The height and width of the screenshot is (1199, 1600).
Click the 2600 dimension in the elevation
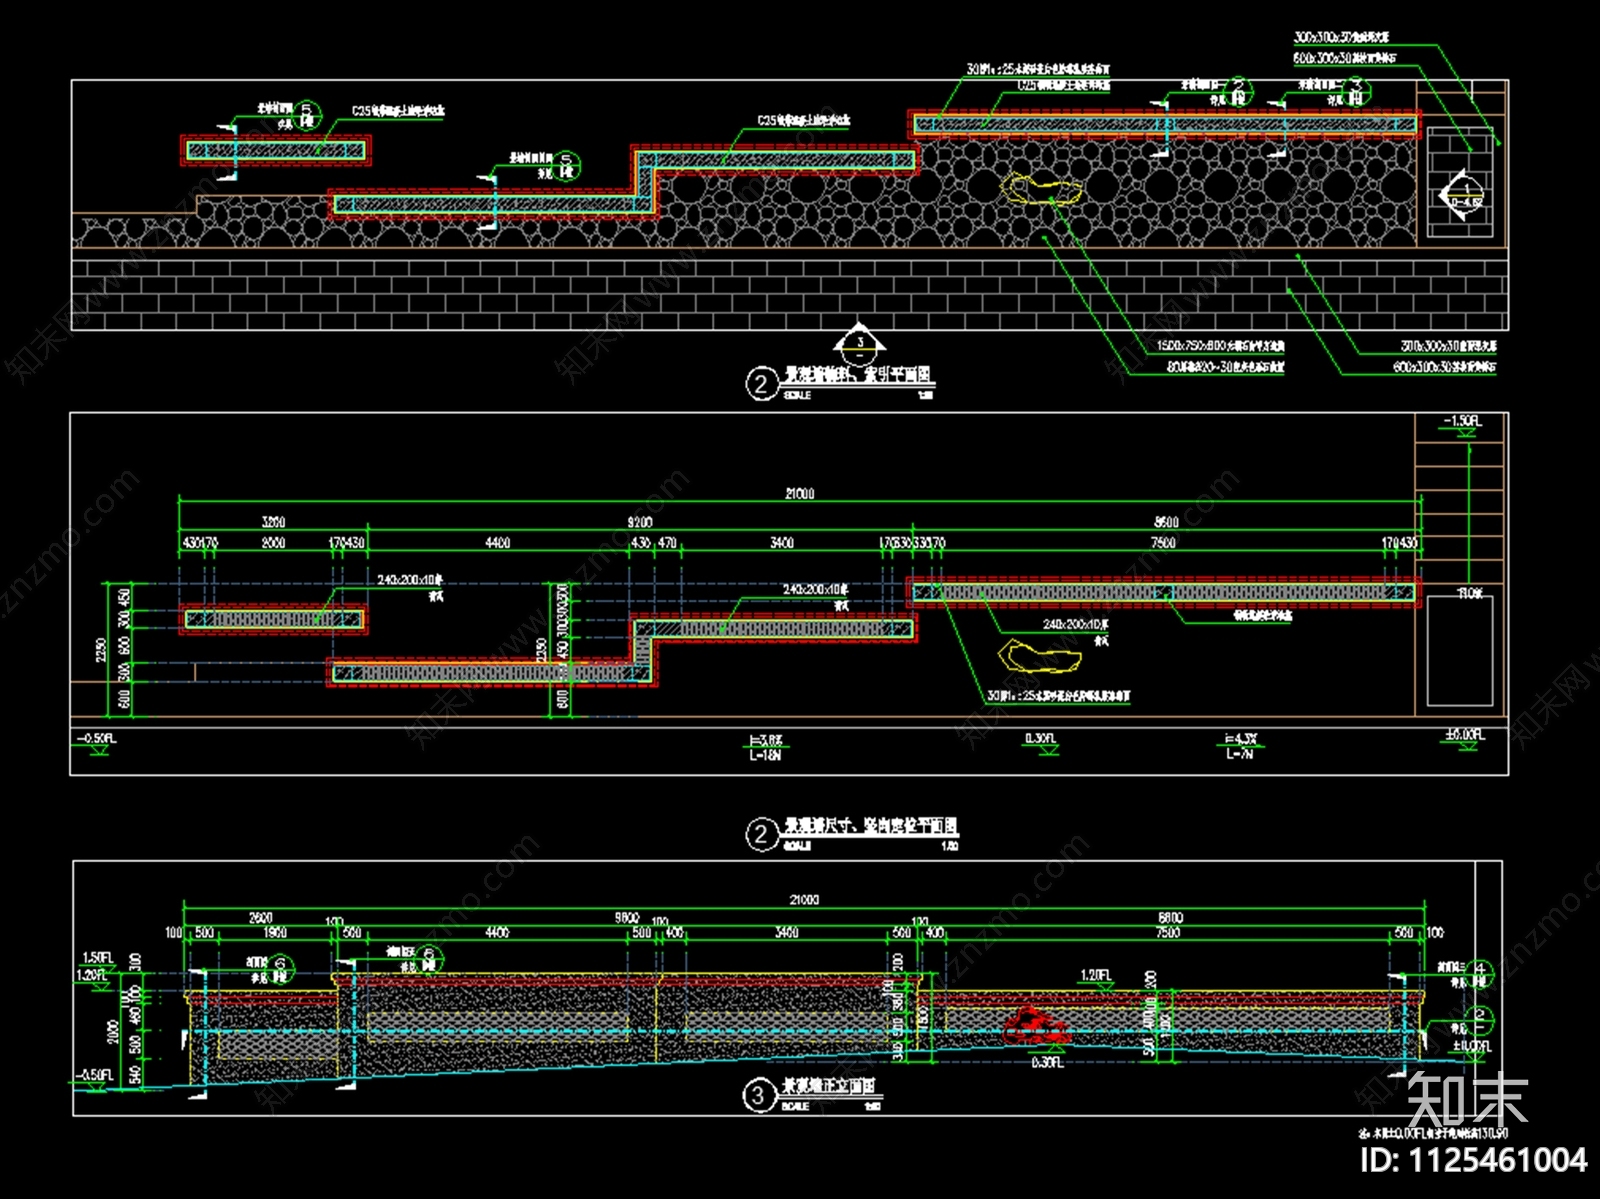point(261,917)
